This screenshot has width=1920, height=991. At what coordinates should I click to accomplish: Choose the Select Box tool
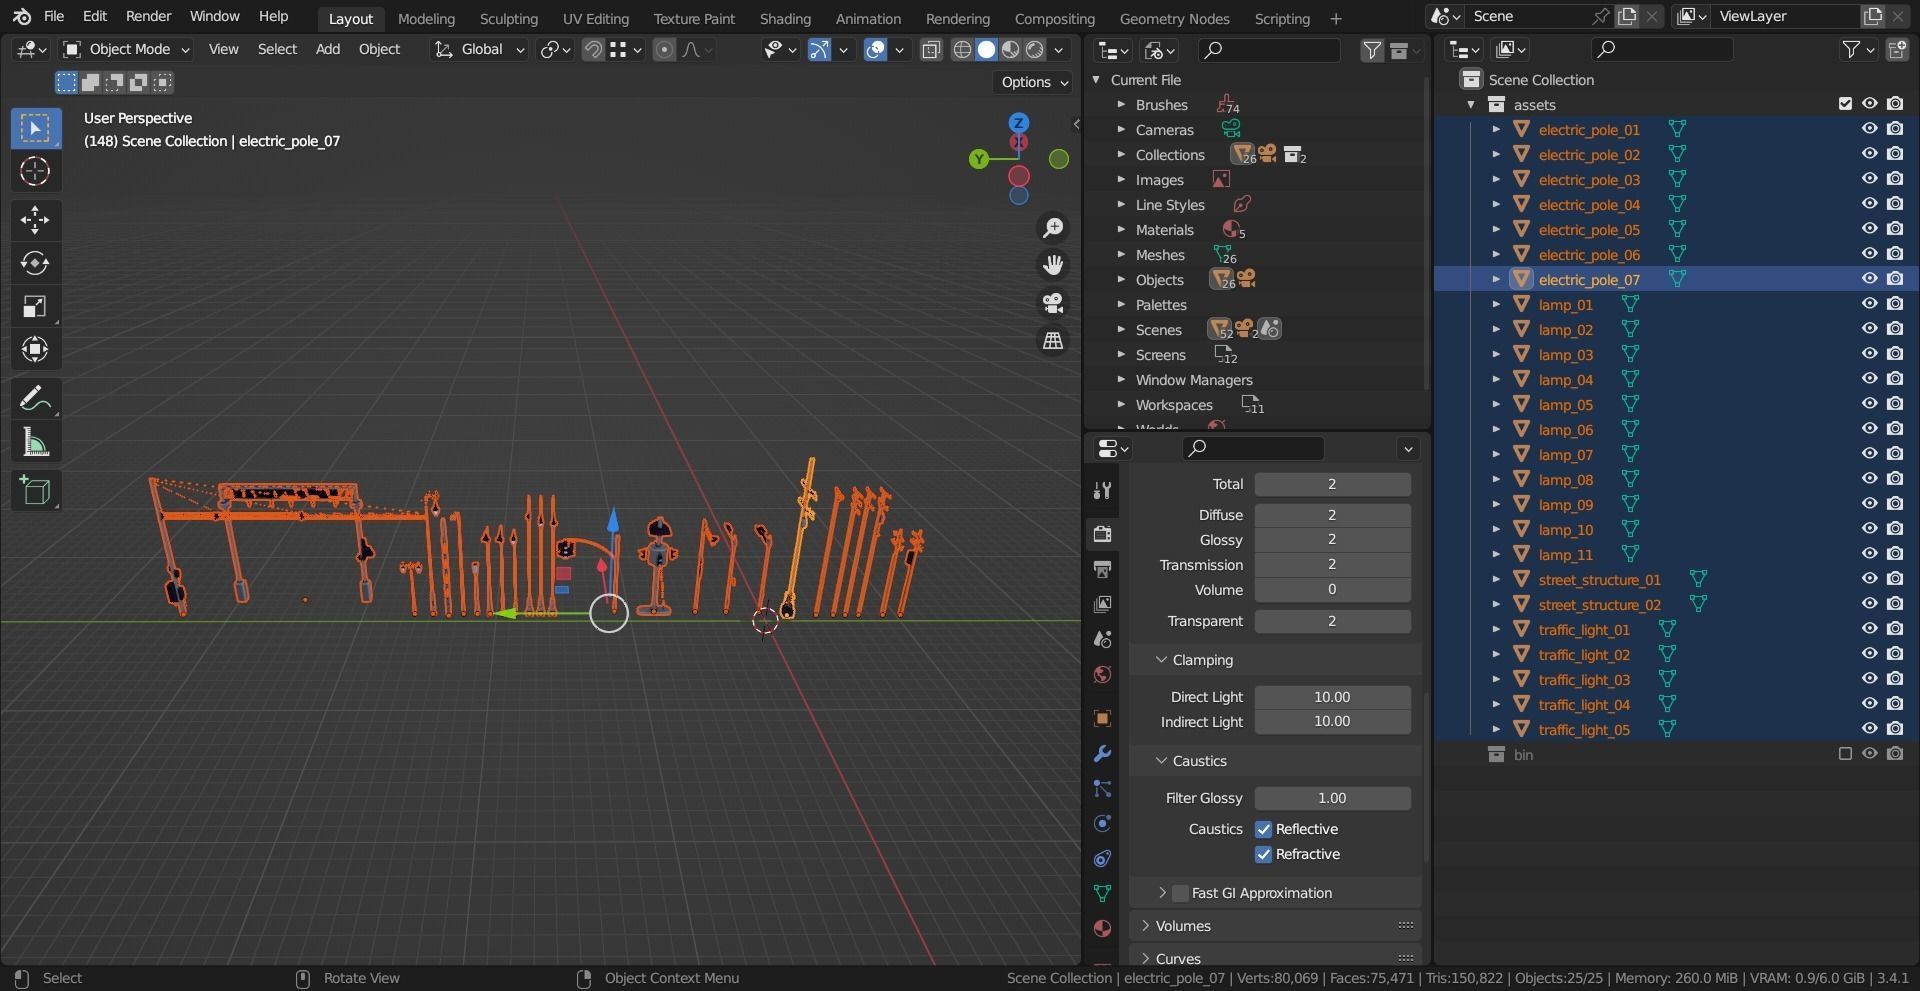click(x=35, y=128)
